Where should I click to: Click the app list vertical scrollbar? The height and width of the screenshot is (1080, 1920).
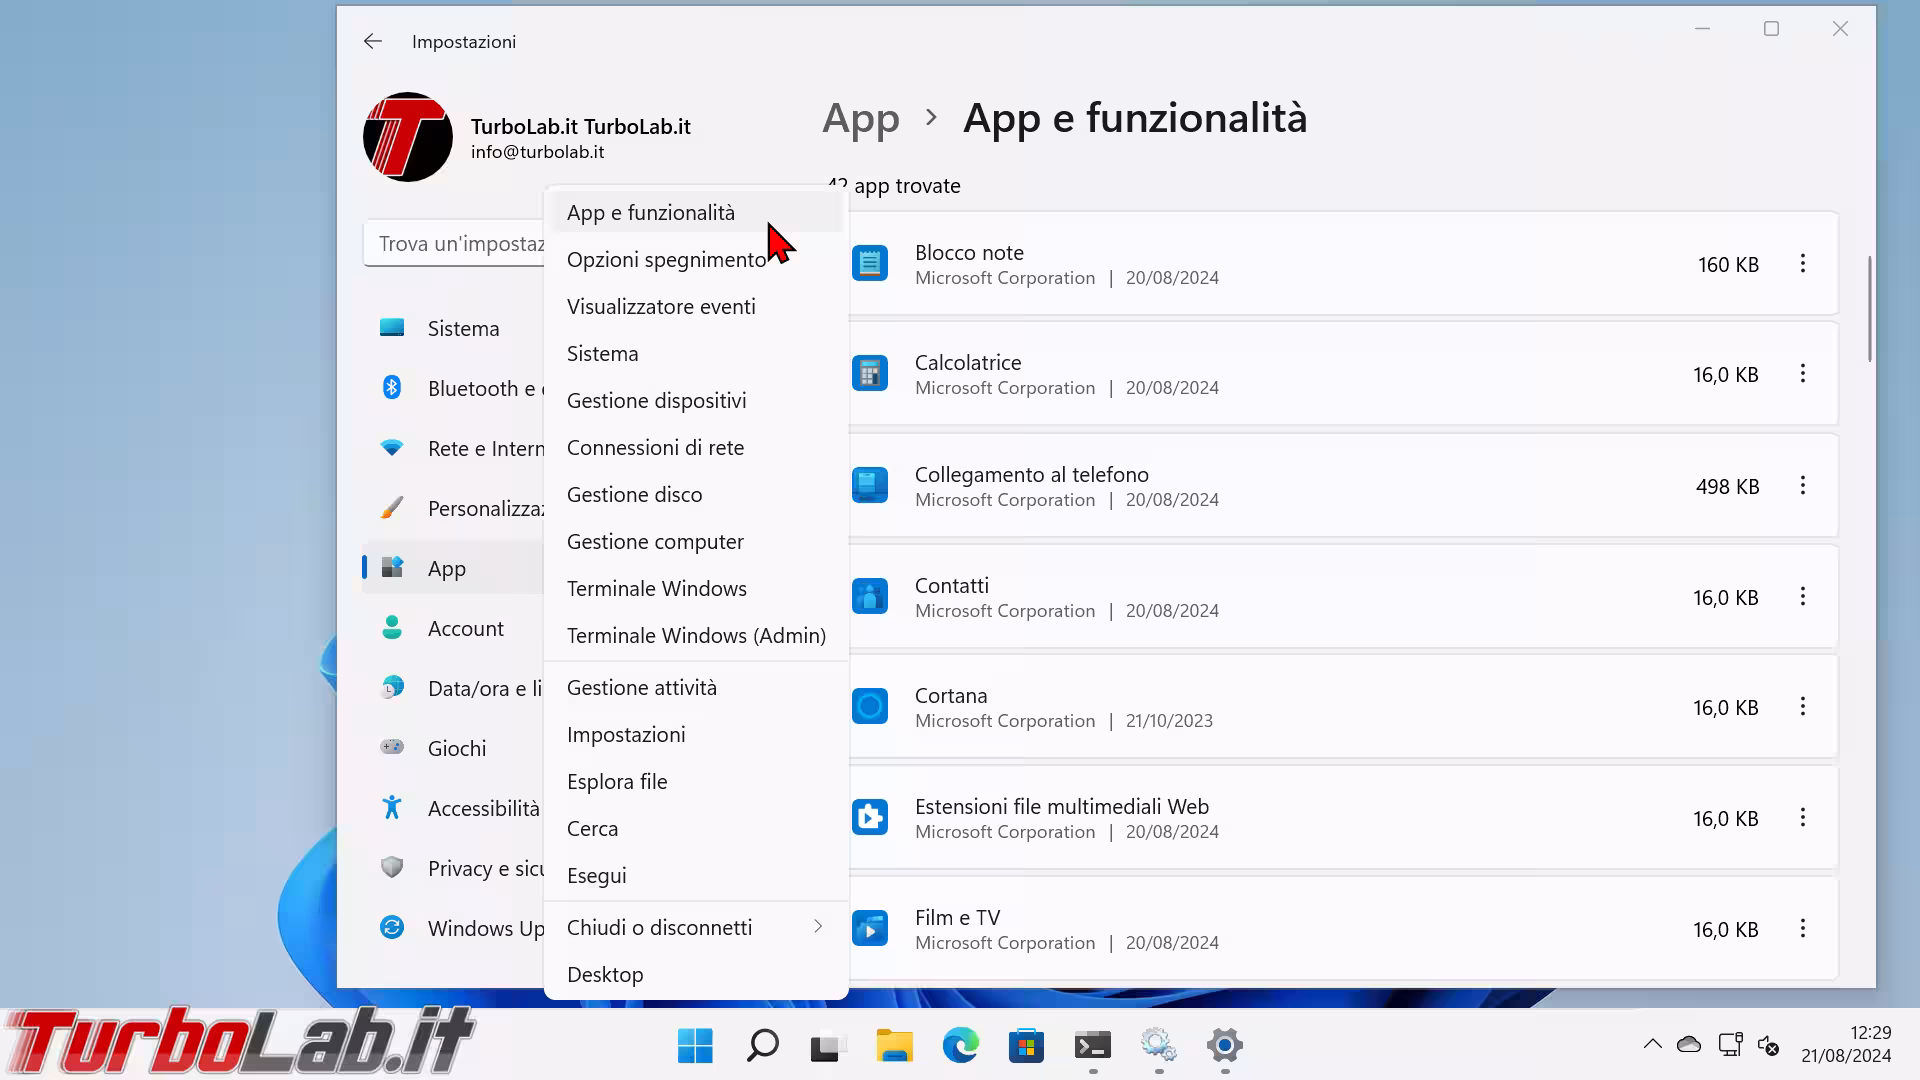pos(1869,310)
